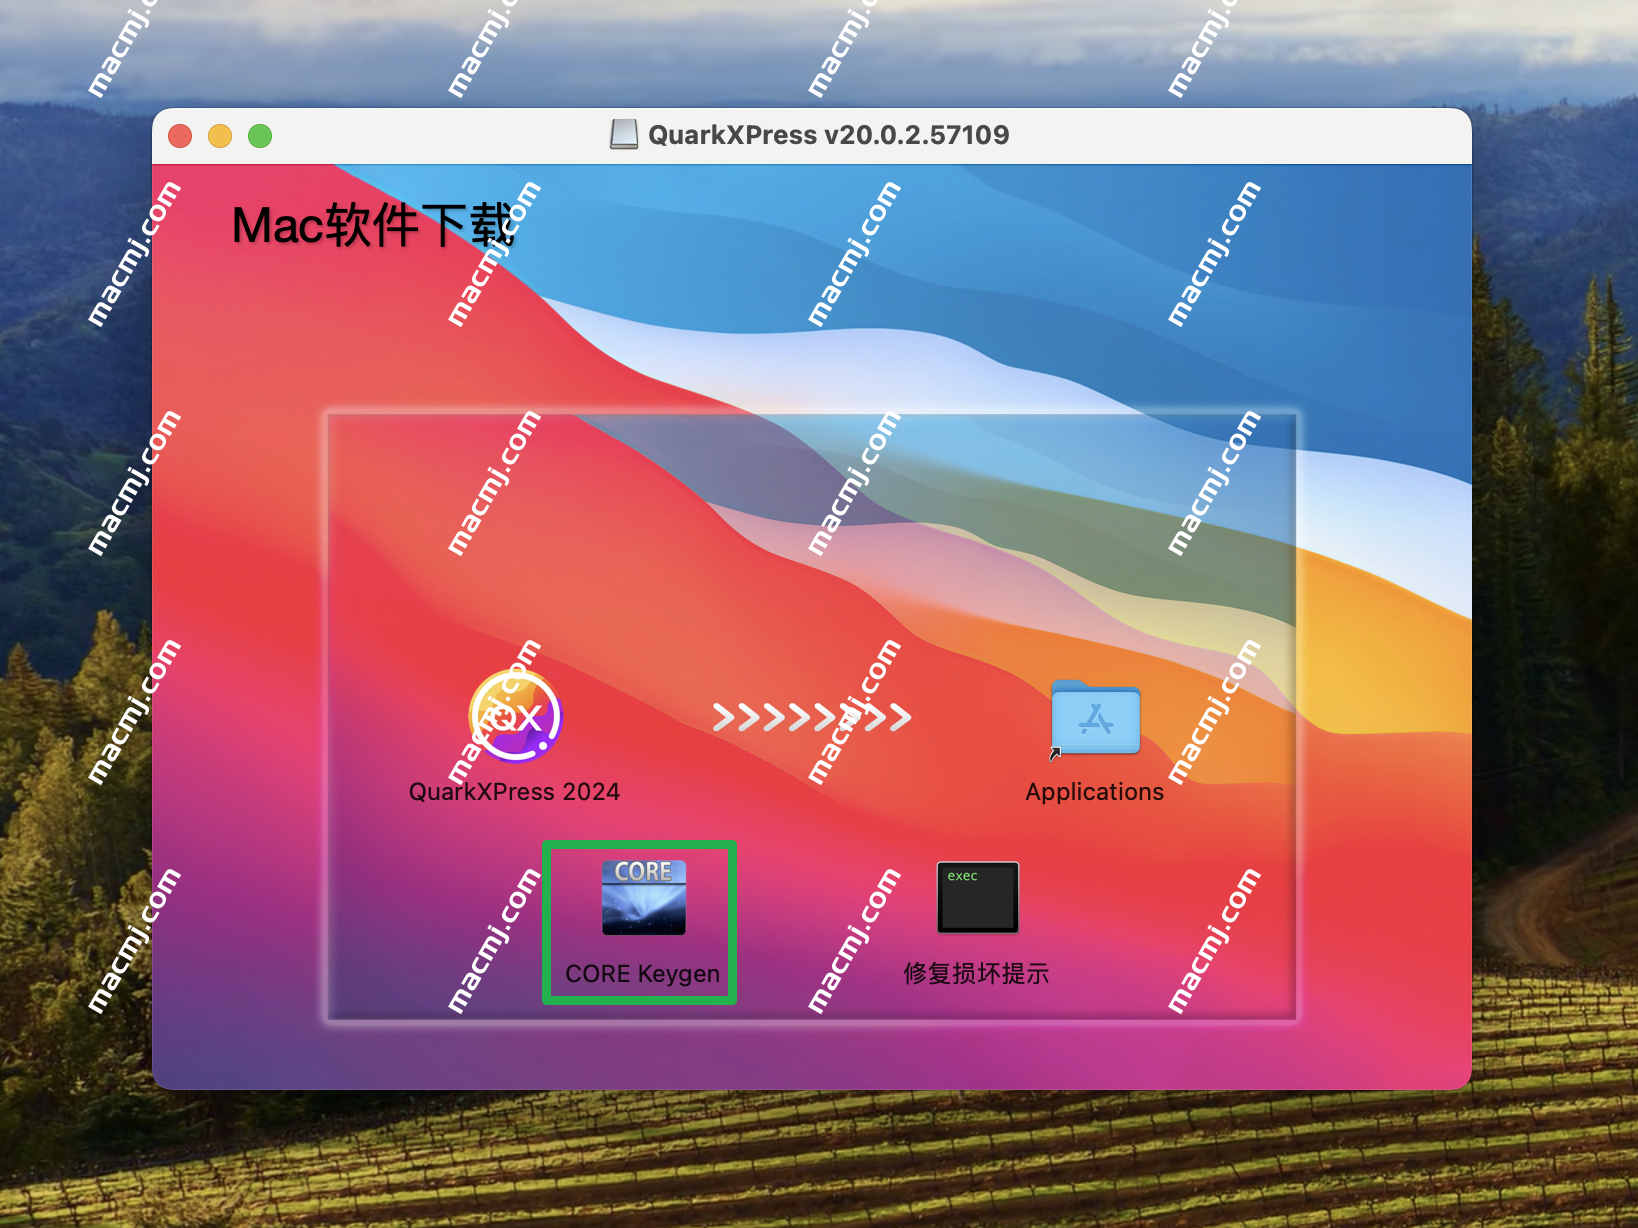This screenshot has width=1638, height=1228.
Task: Click the 'Applications' label text
Action: pyautogui.click(x=1095, y=792)
